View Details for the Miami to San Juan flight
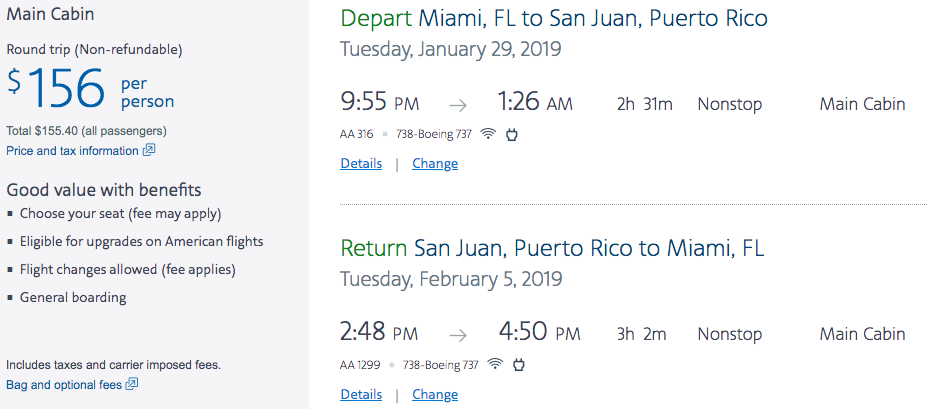The image size is (928, 409). tap(361, 164)
